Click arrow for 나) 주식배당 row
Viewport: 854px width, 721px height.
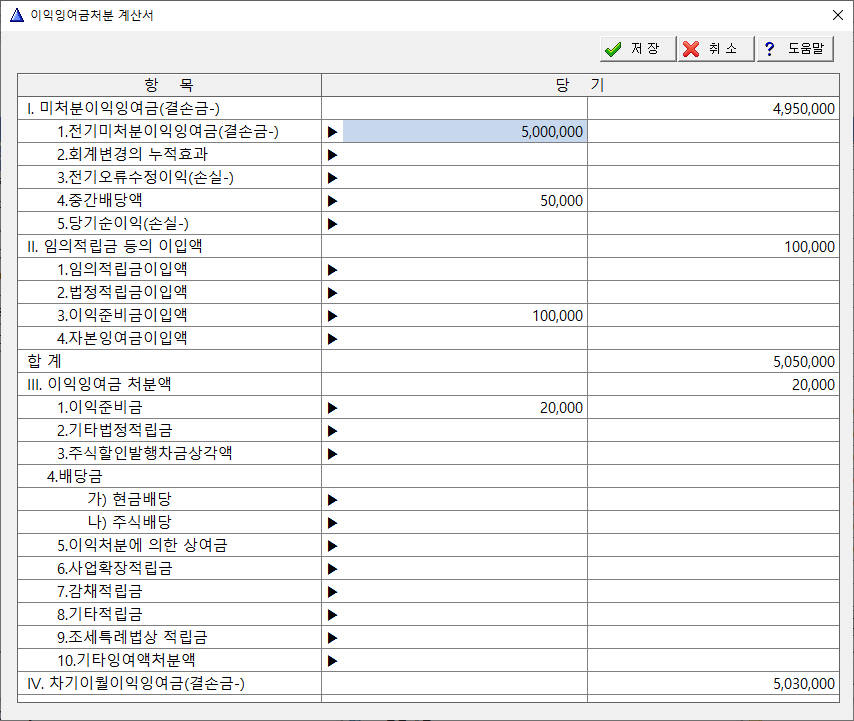point(332,523)
